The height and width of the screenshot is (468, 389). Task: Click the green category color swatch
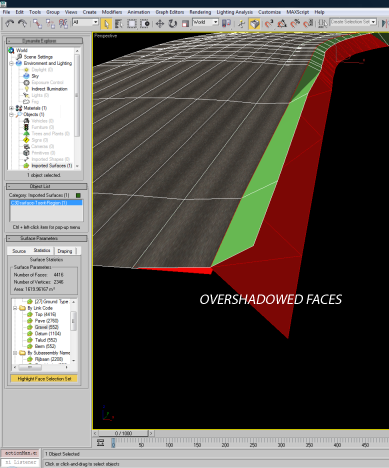point(78,195)
